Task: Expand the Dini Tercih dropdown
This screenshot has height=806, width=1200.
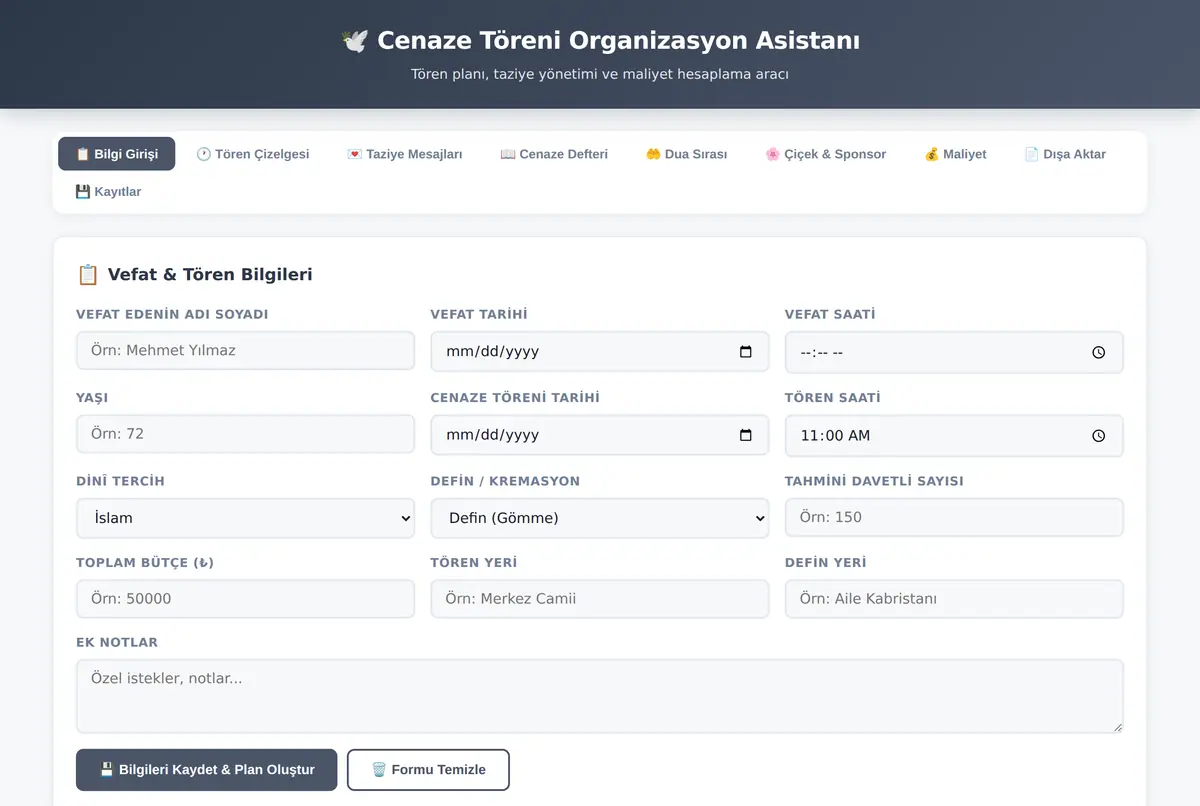Action: point(245,518)
